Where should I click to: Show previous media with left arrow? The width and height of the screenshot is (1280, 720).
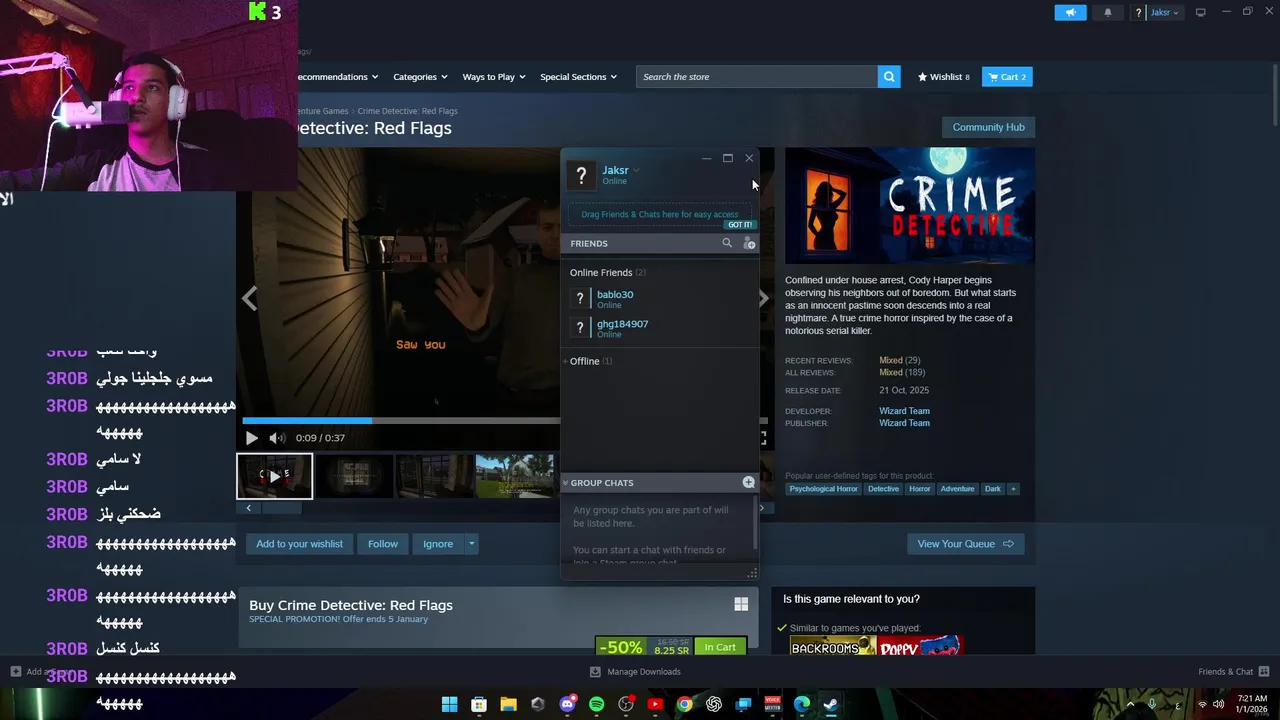pos(249,298)
